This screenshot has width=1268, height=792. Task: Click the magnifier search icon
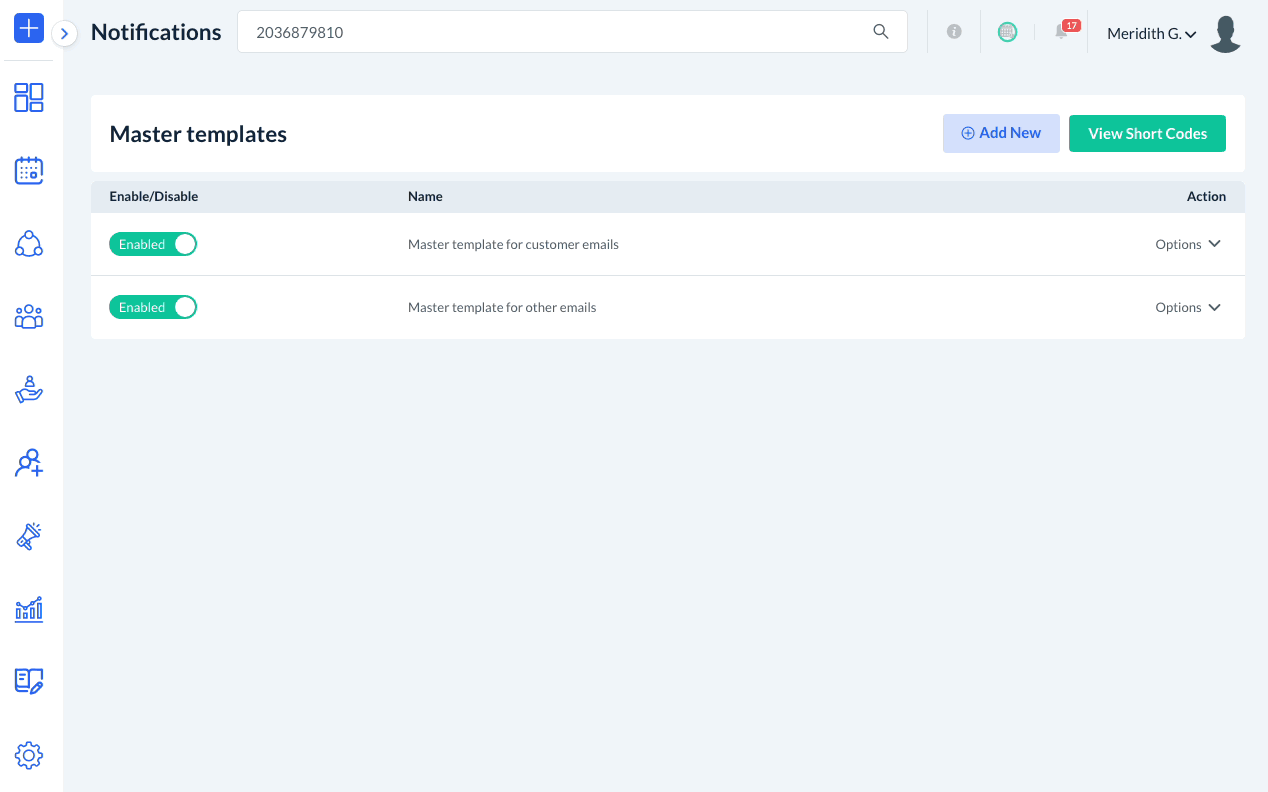tap(881, 32)
